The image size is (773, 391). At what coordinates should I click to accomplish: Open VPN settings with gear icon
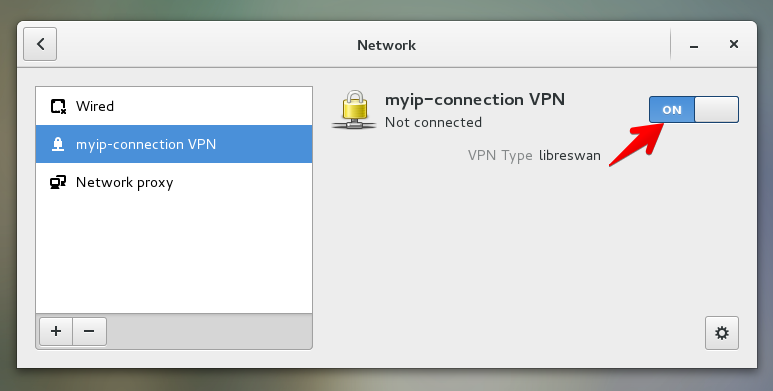tap(722, 333)
